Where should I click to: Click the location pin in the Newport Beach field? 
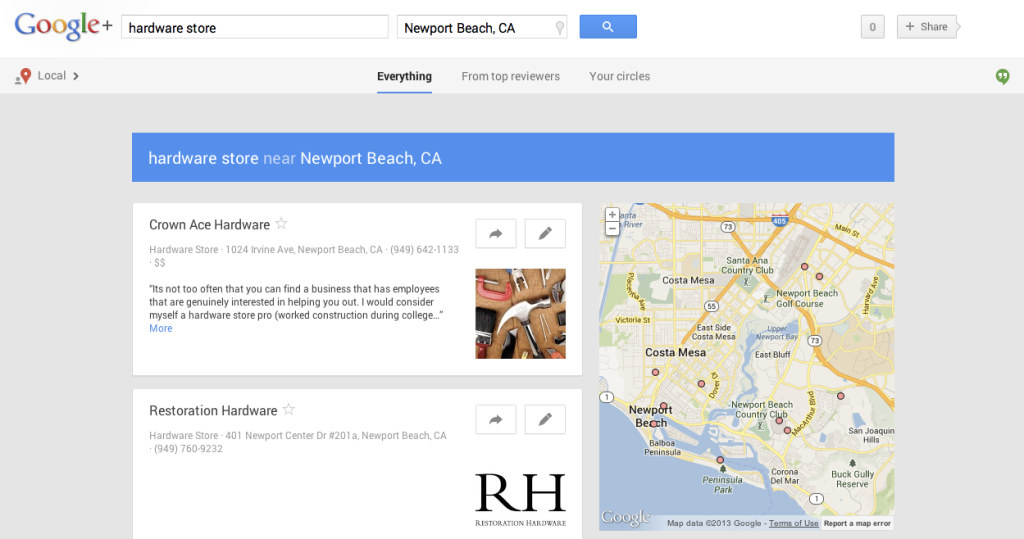click(x=560, y=28)
